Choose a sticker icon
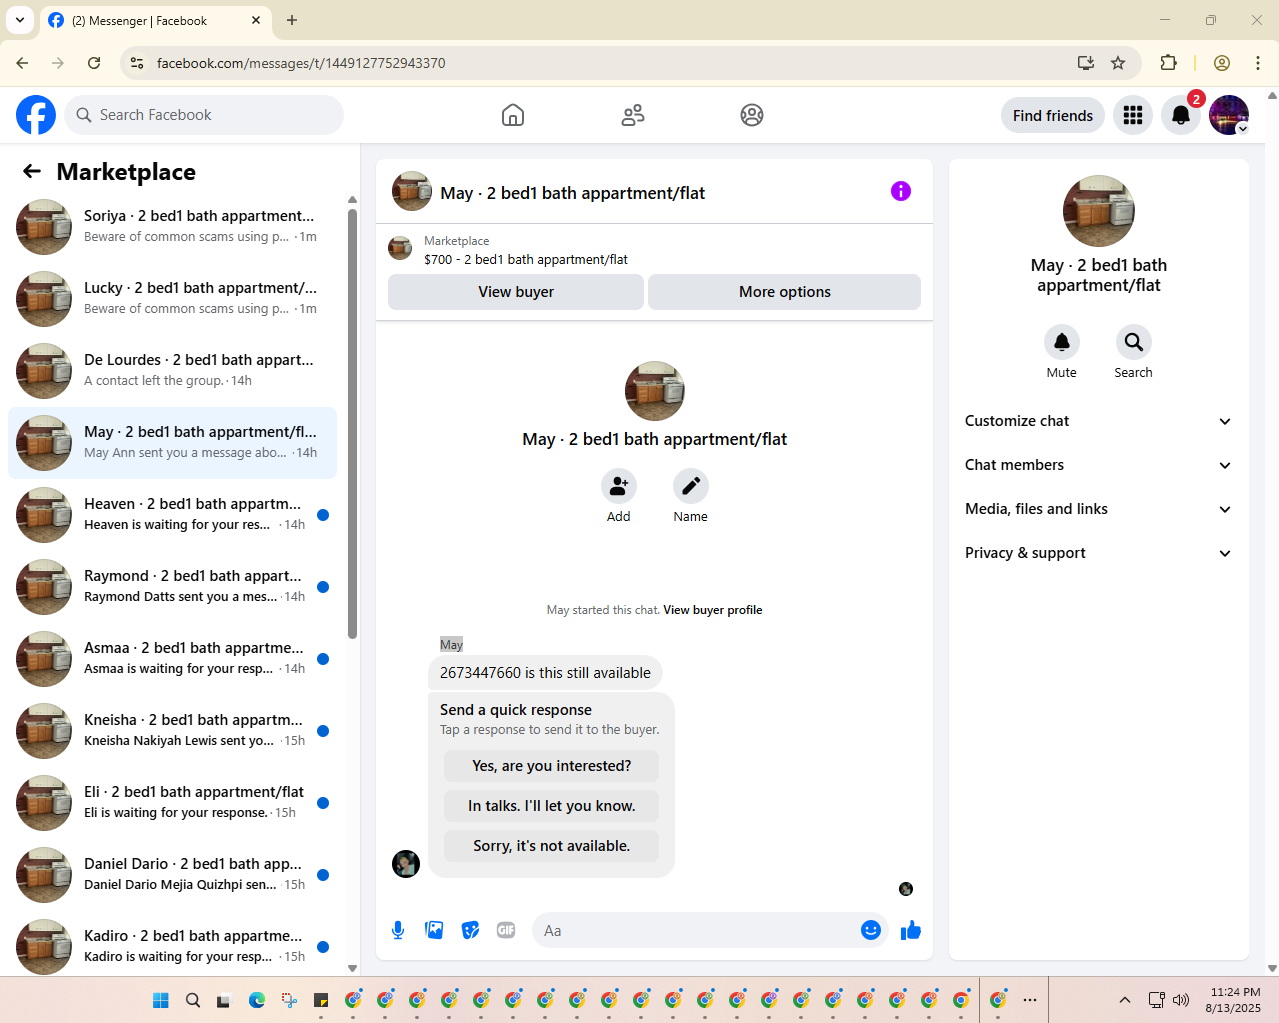Viewport: 1279px width, 1023px height. point(470,930)
